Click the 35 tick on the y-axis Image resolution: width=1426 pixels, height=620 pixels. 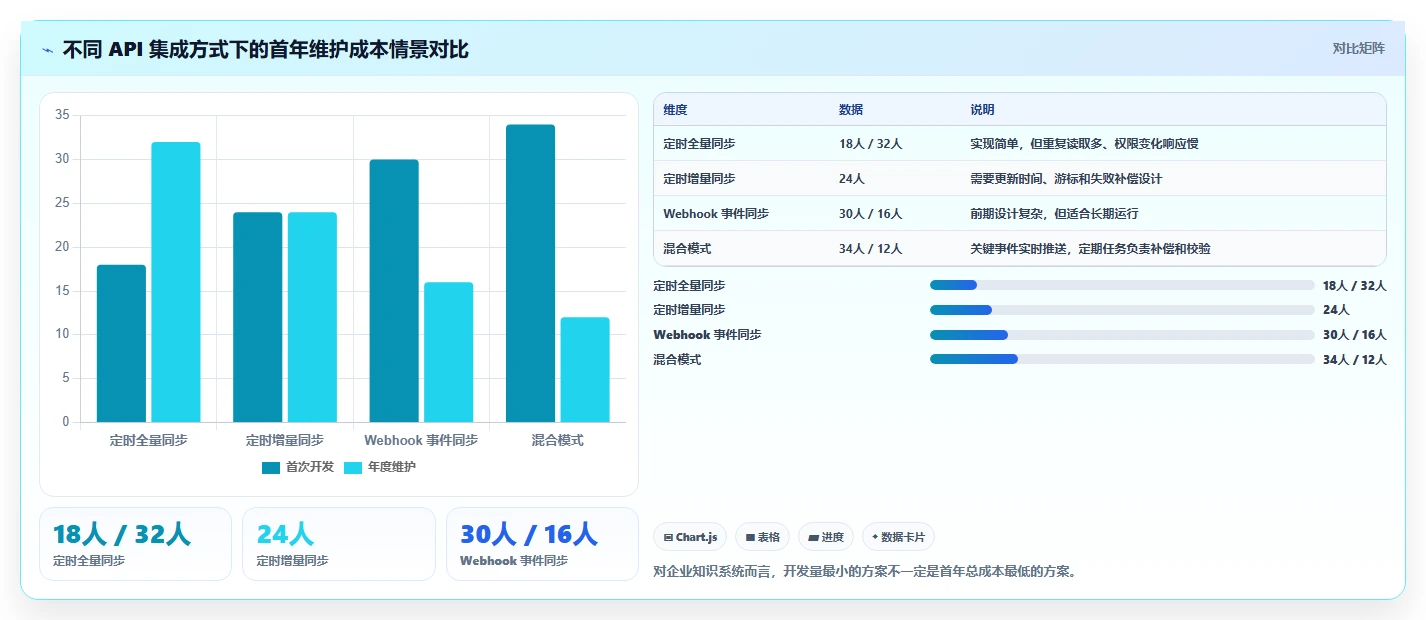tap(62, 115)
